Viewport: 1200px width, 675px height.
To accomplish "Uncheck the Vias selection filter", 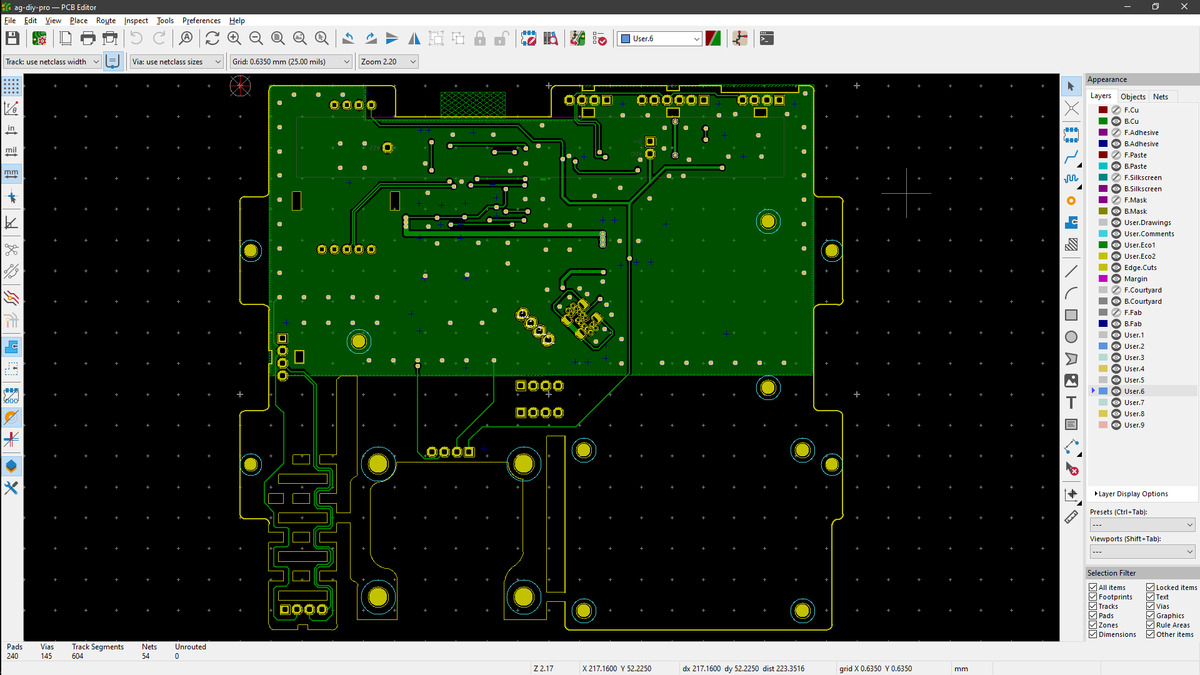I will (1150, 606).
